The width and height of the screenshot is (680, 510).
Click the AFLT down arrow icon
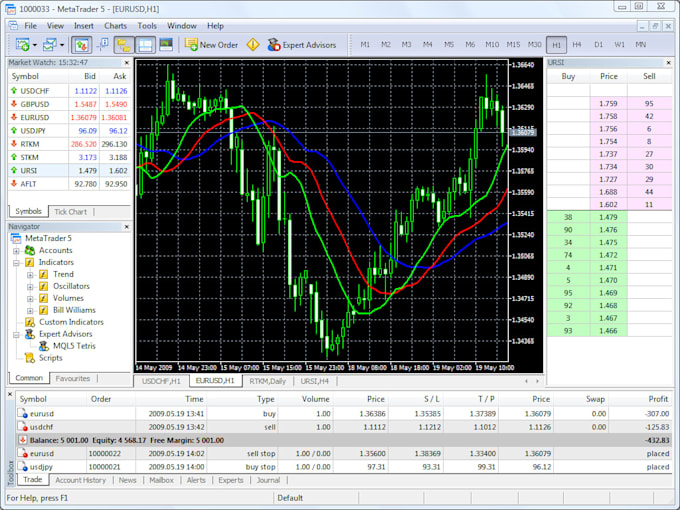pyautogui.click(x=14, y=184)
